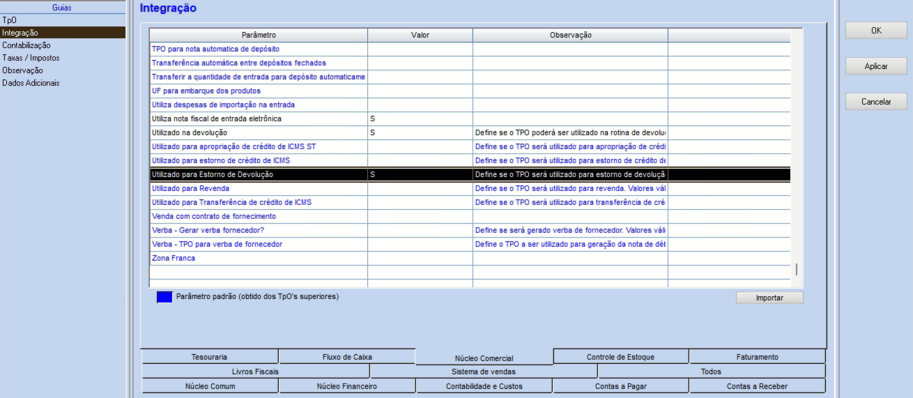Click the empty Valor cell for Zona Franca
The height and width of the screenshot is (398, 913).
click(x=420, y=258)
